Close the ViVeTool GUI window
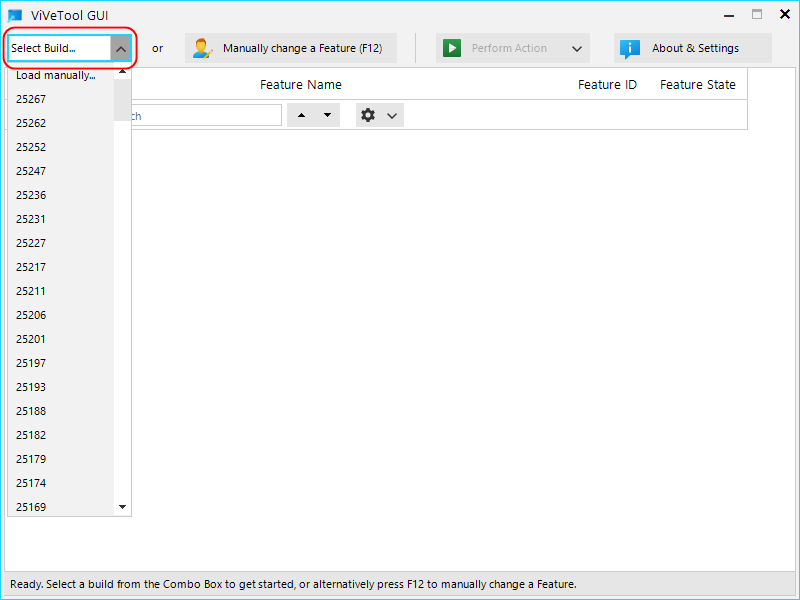Image resolution: width=800 pixels, height=600 pixels. pos(785,14)
